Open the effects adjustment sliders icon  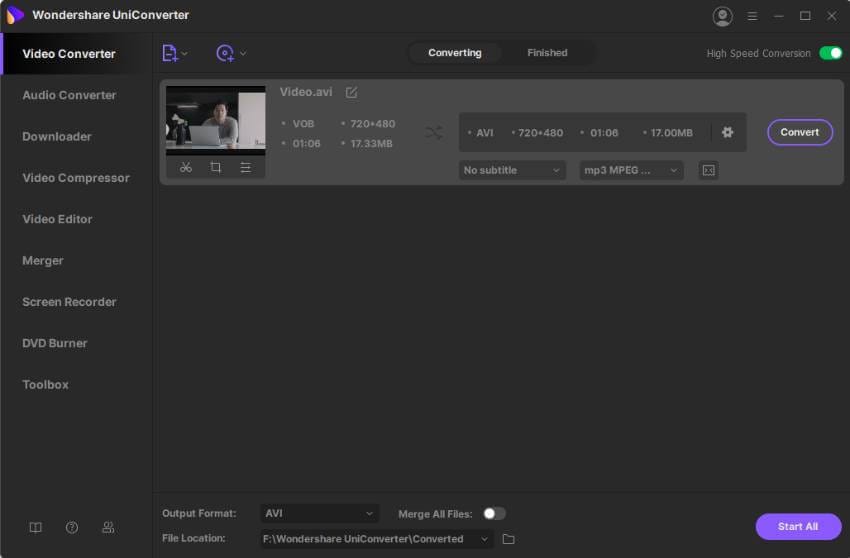(246, 168)
